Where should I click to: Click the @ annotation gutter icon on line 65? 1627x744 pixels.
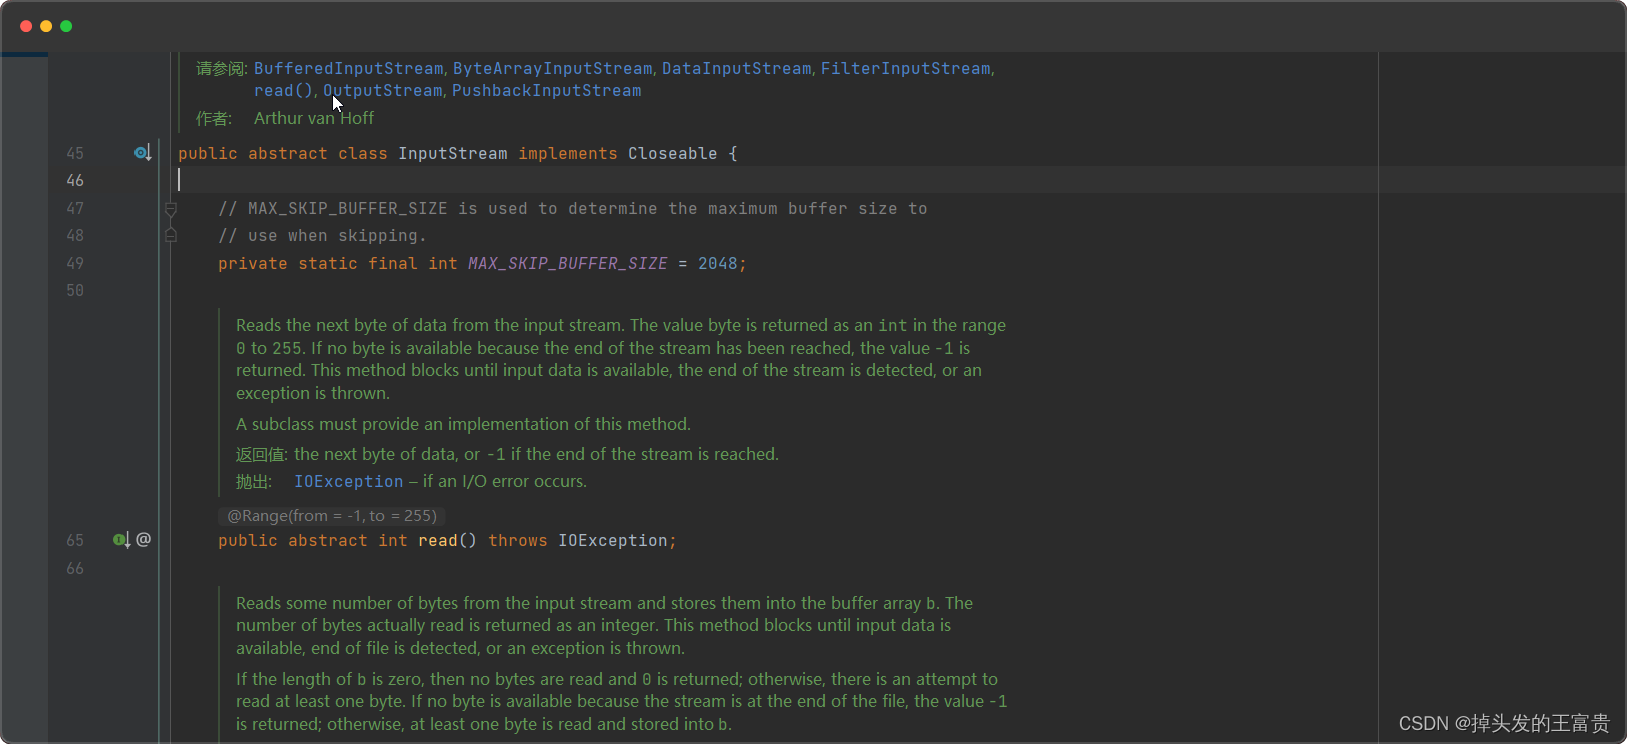[144, 539]
